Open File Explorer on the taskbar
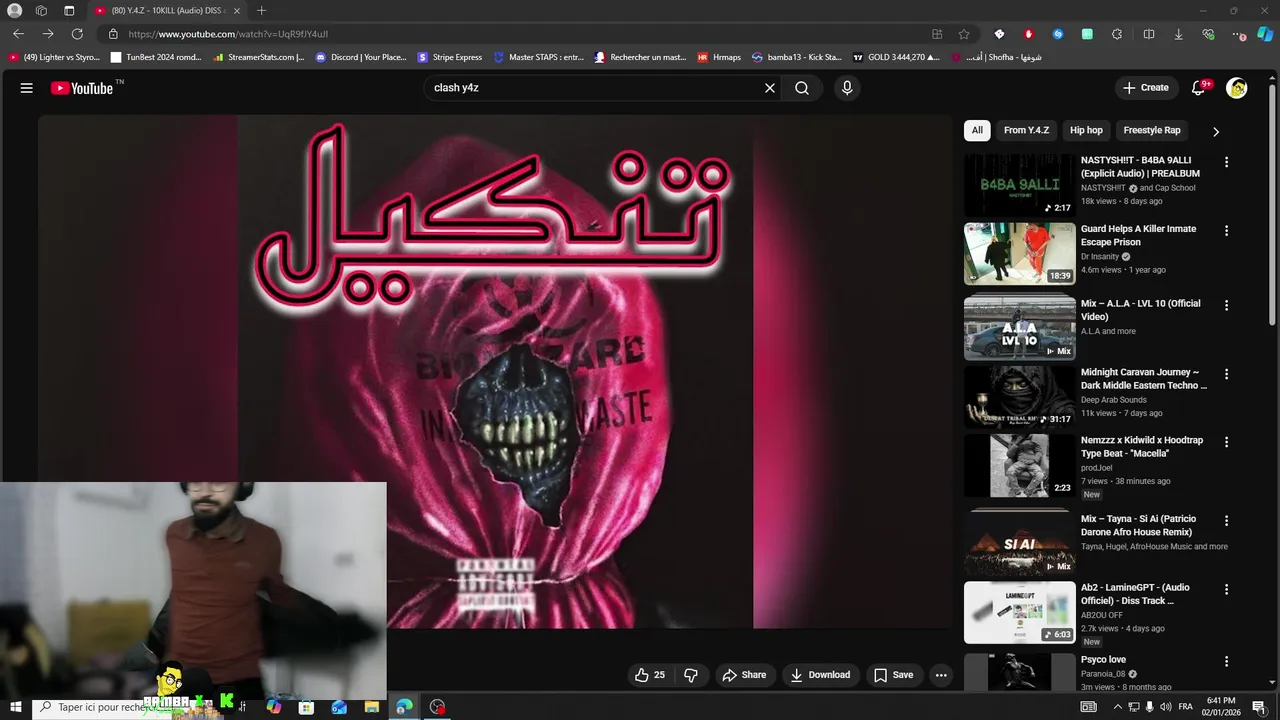 tap(372, 707)
